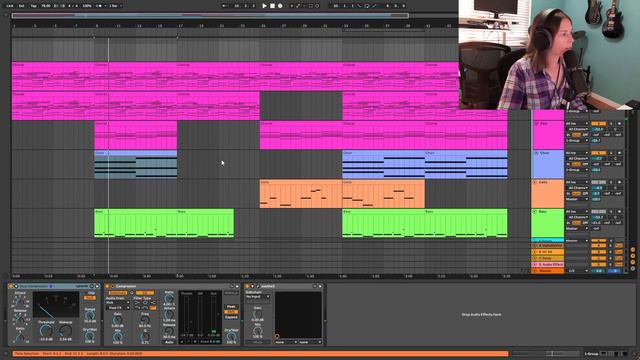Click Glue Compressor hot-swap preset icon
The width and height of the screenshot is (640, 360).
[92, 287]
